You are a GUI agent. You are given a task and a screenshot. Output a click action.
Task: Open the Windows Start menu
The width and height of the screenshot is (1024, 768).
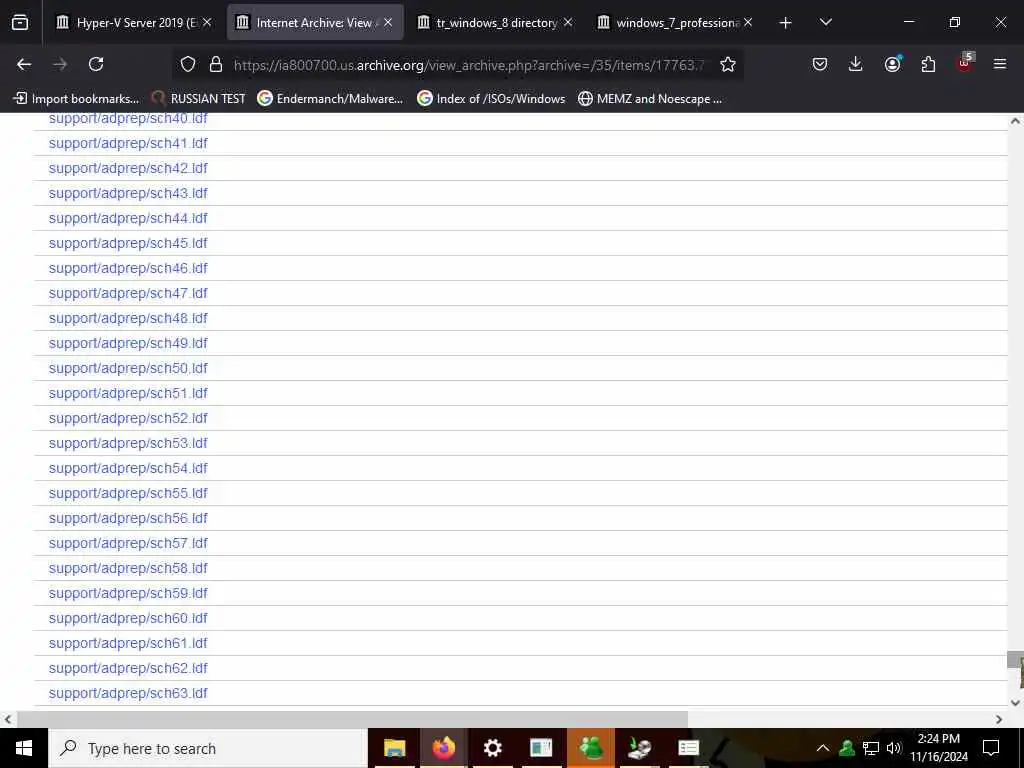(24, 748)
